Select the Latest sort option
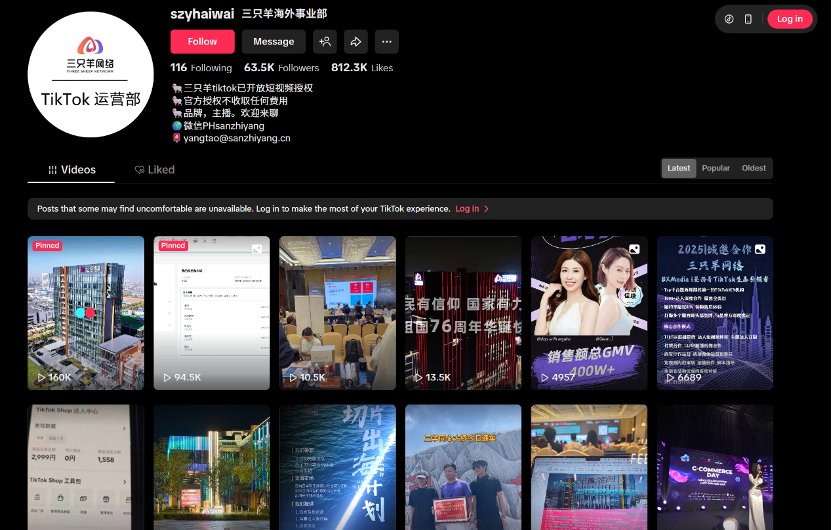Viewport: 832px width, 530px height. [x=679, y=168]
